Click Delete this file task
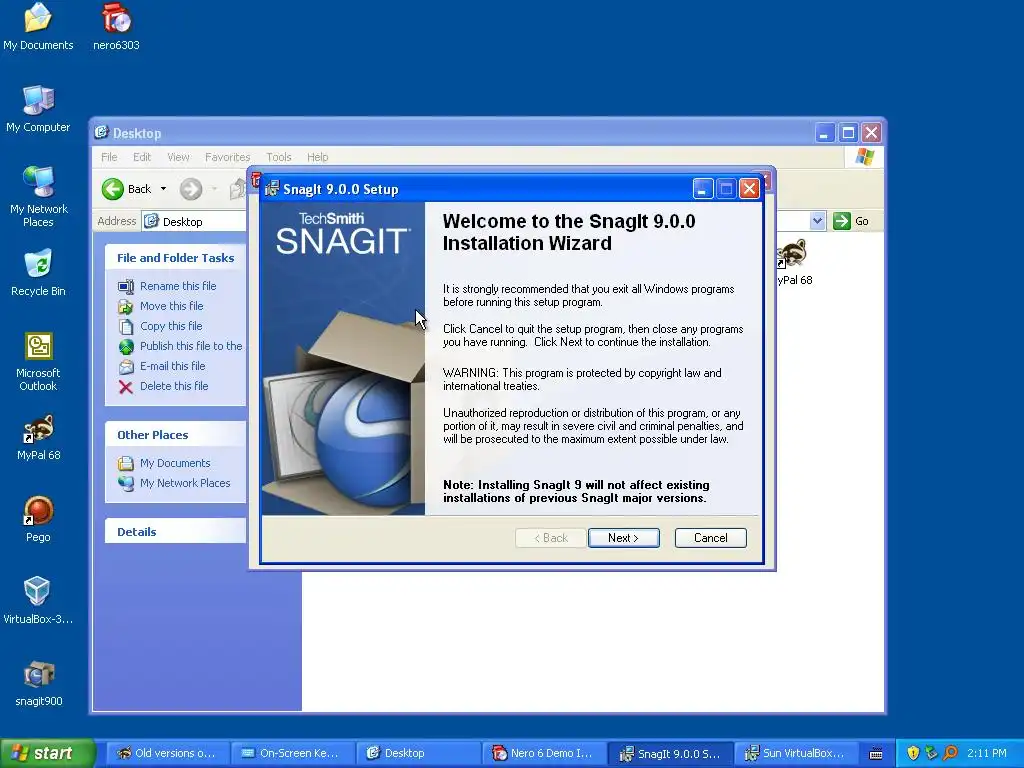 (x=174, y=387)
